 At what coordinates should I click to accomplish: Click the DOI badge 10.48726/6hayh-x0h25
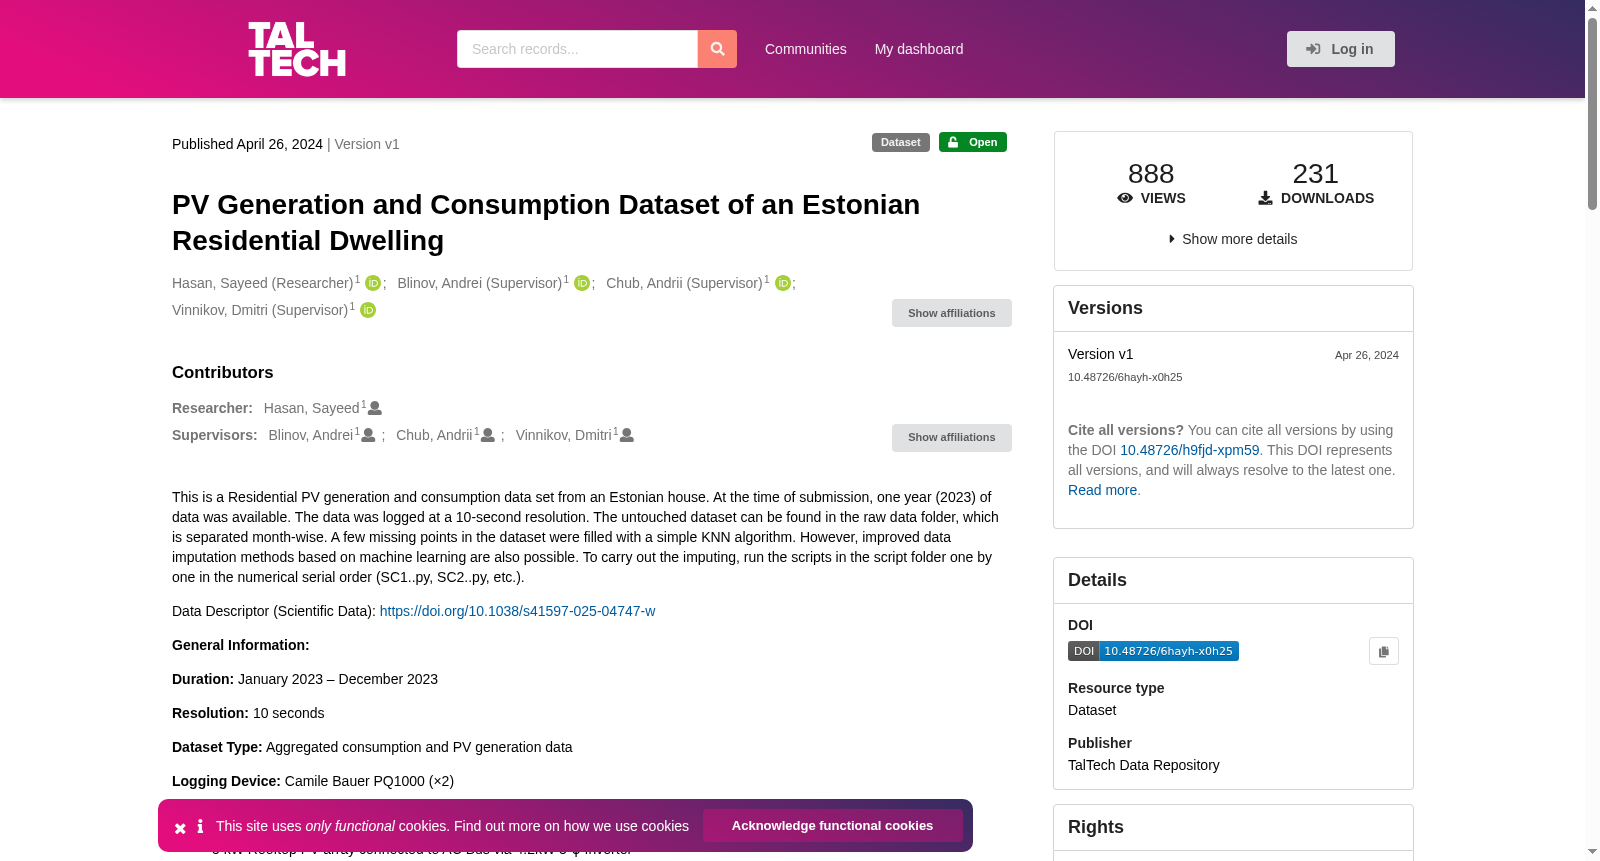point(1153,651)
